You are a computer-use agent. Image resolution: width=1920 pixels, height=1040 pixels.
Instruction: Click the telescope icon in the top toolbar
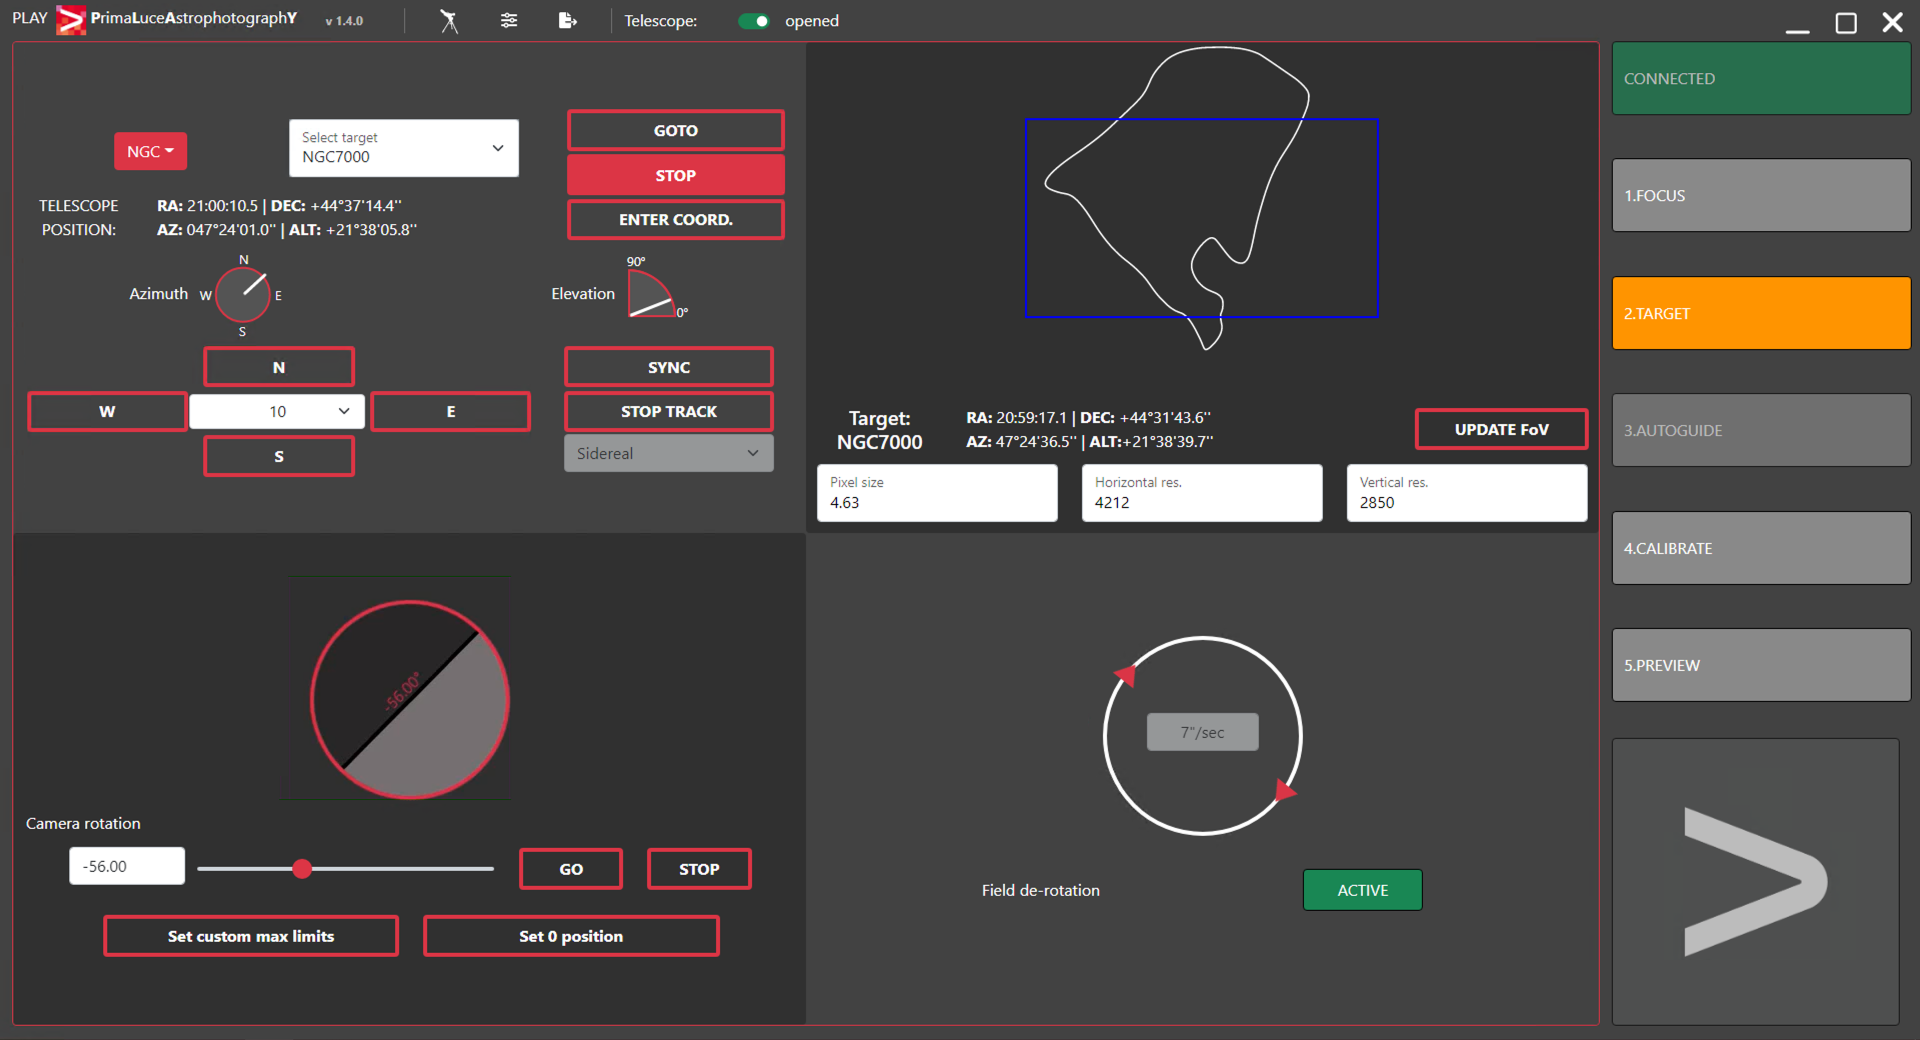[x=449, y=21]
